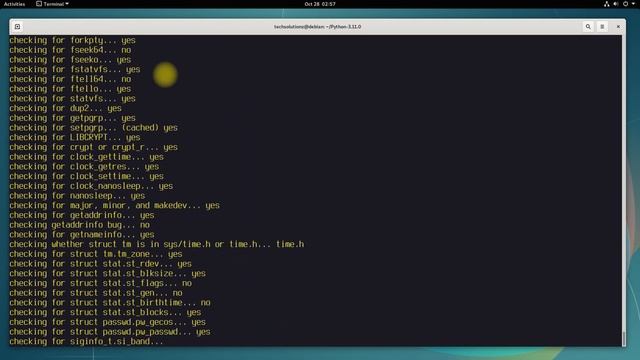Click line 'checking getaddrinfo bug... no'
This screenshot has height=360, width=640.
(80, 225)
